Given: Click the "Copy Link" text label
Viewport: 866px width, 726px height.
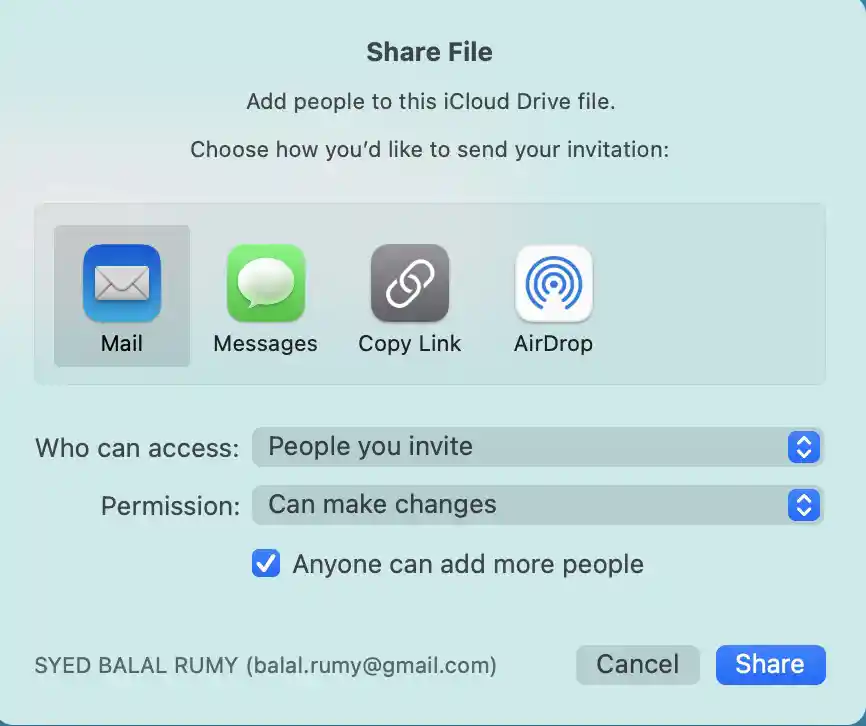Looking at the screenshot, I should 410,344.
